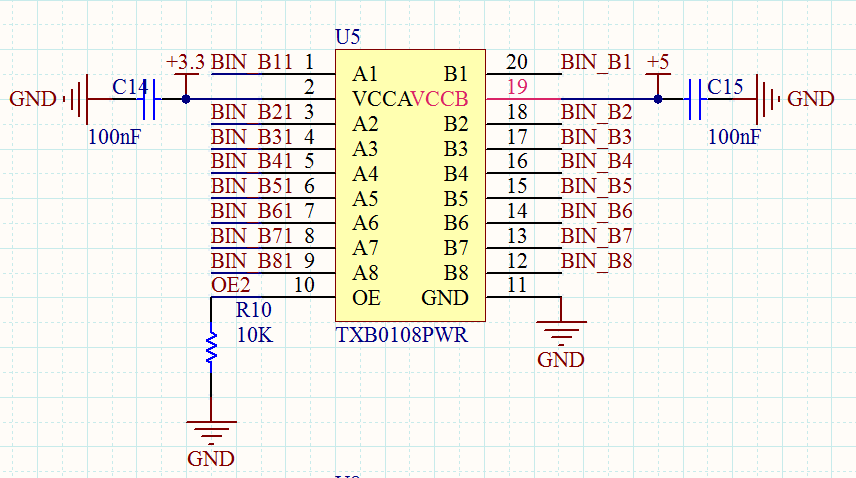
Task: Select net label BIN_B41
Action: (252, 162)
